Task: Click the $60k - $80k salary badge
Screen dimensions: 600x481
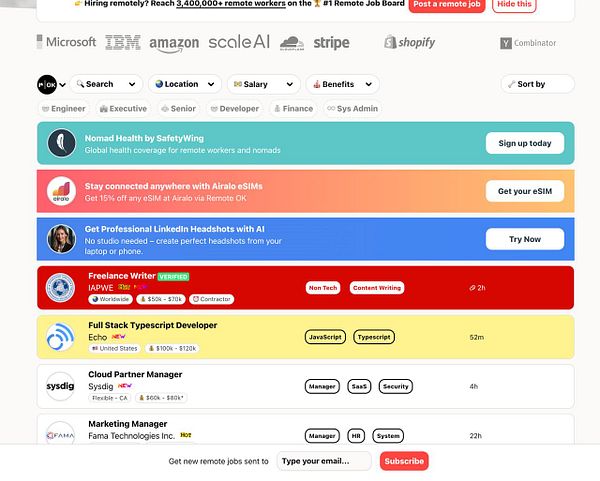Action: click(x=161, y=398)
